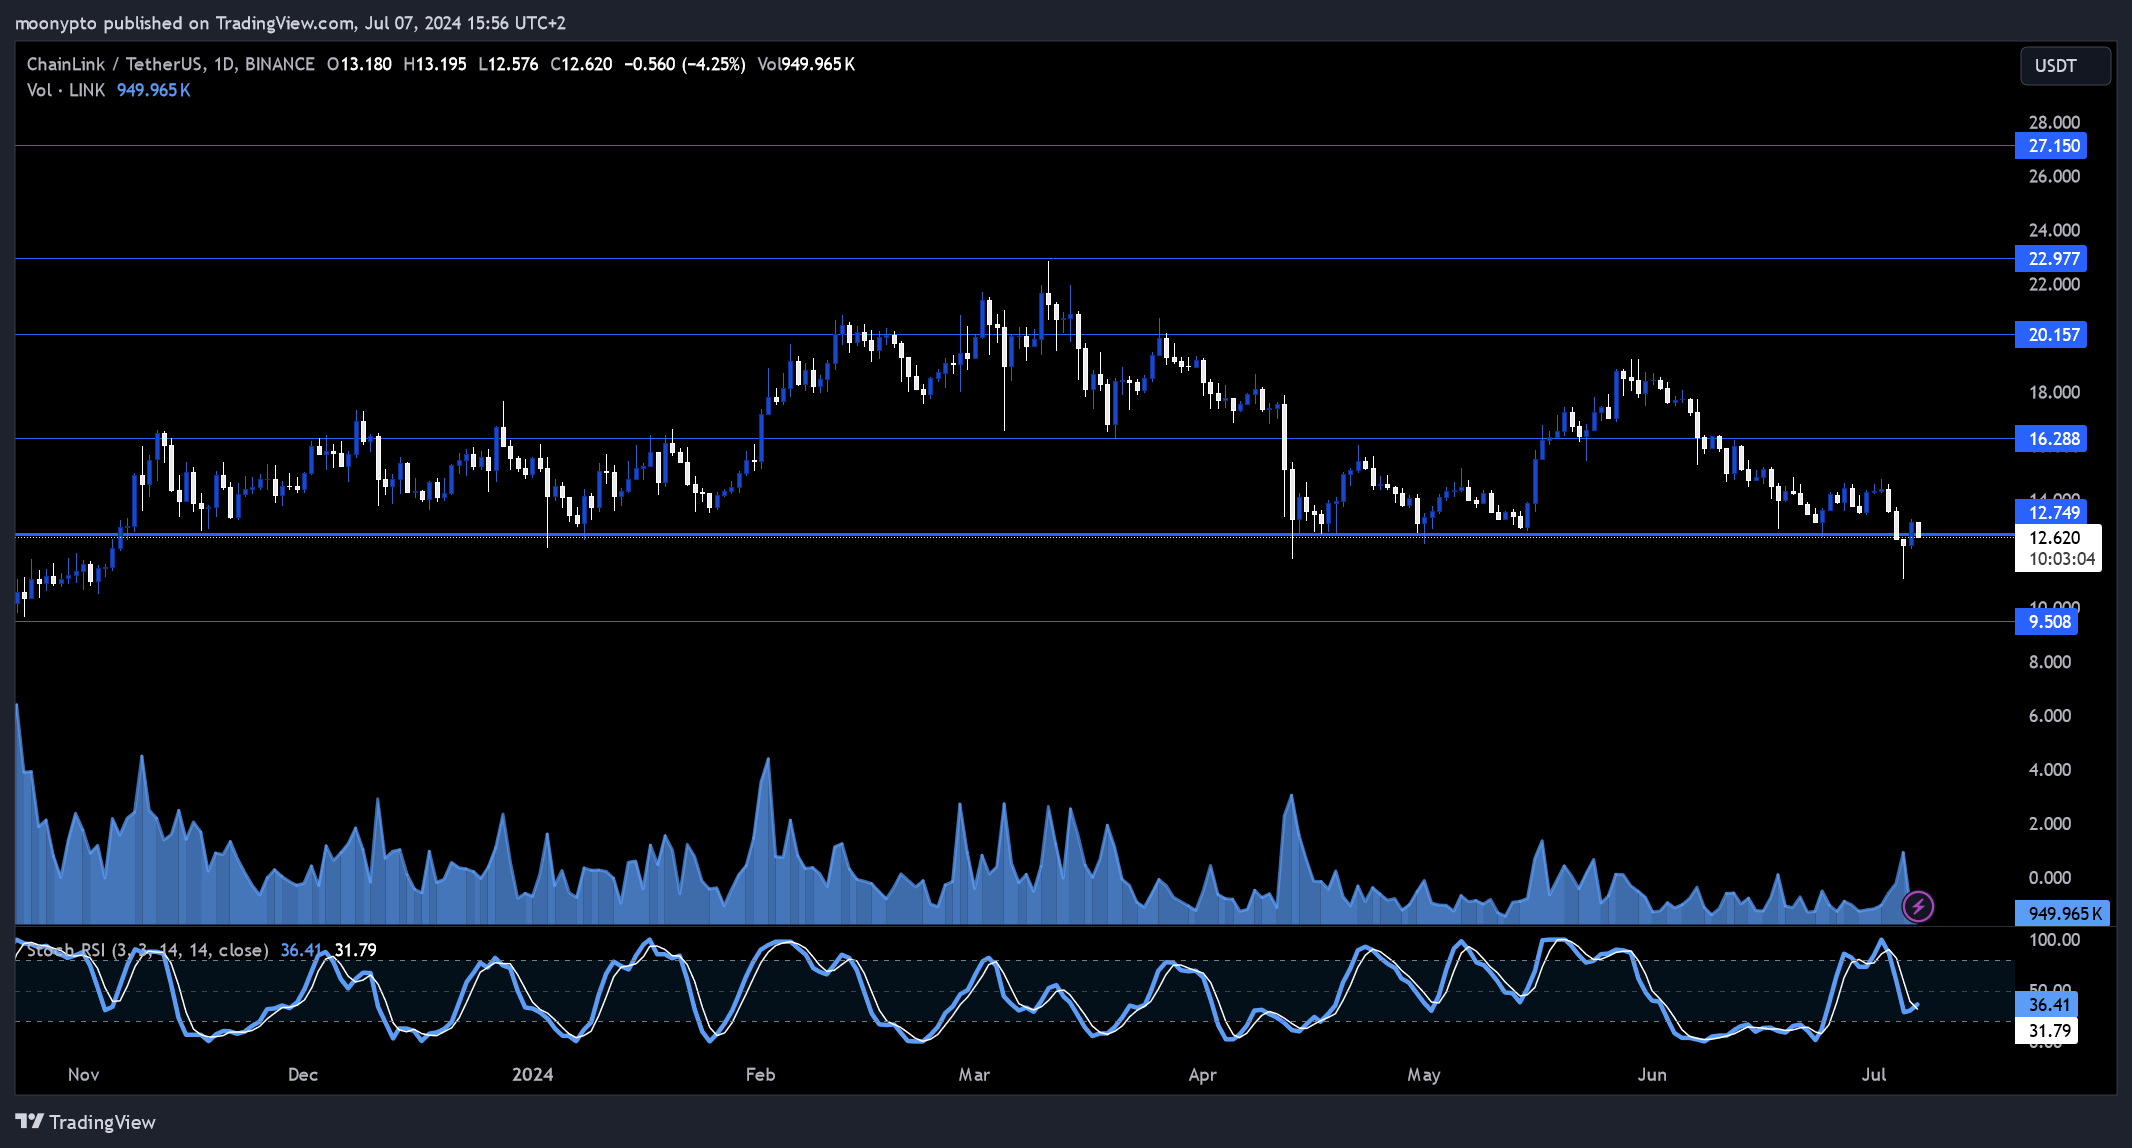Select the 9.508 price level label
Viewport: 2132px width, 1148px height.
point(2046,622)
